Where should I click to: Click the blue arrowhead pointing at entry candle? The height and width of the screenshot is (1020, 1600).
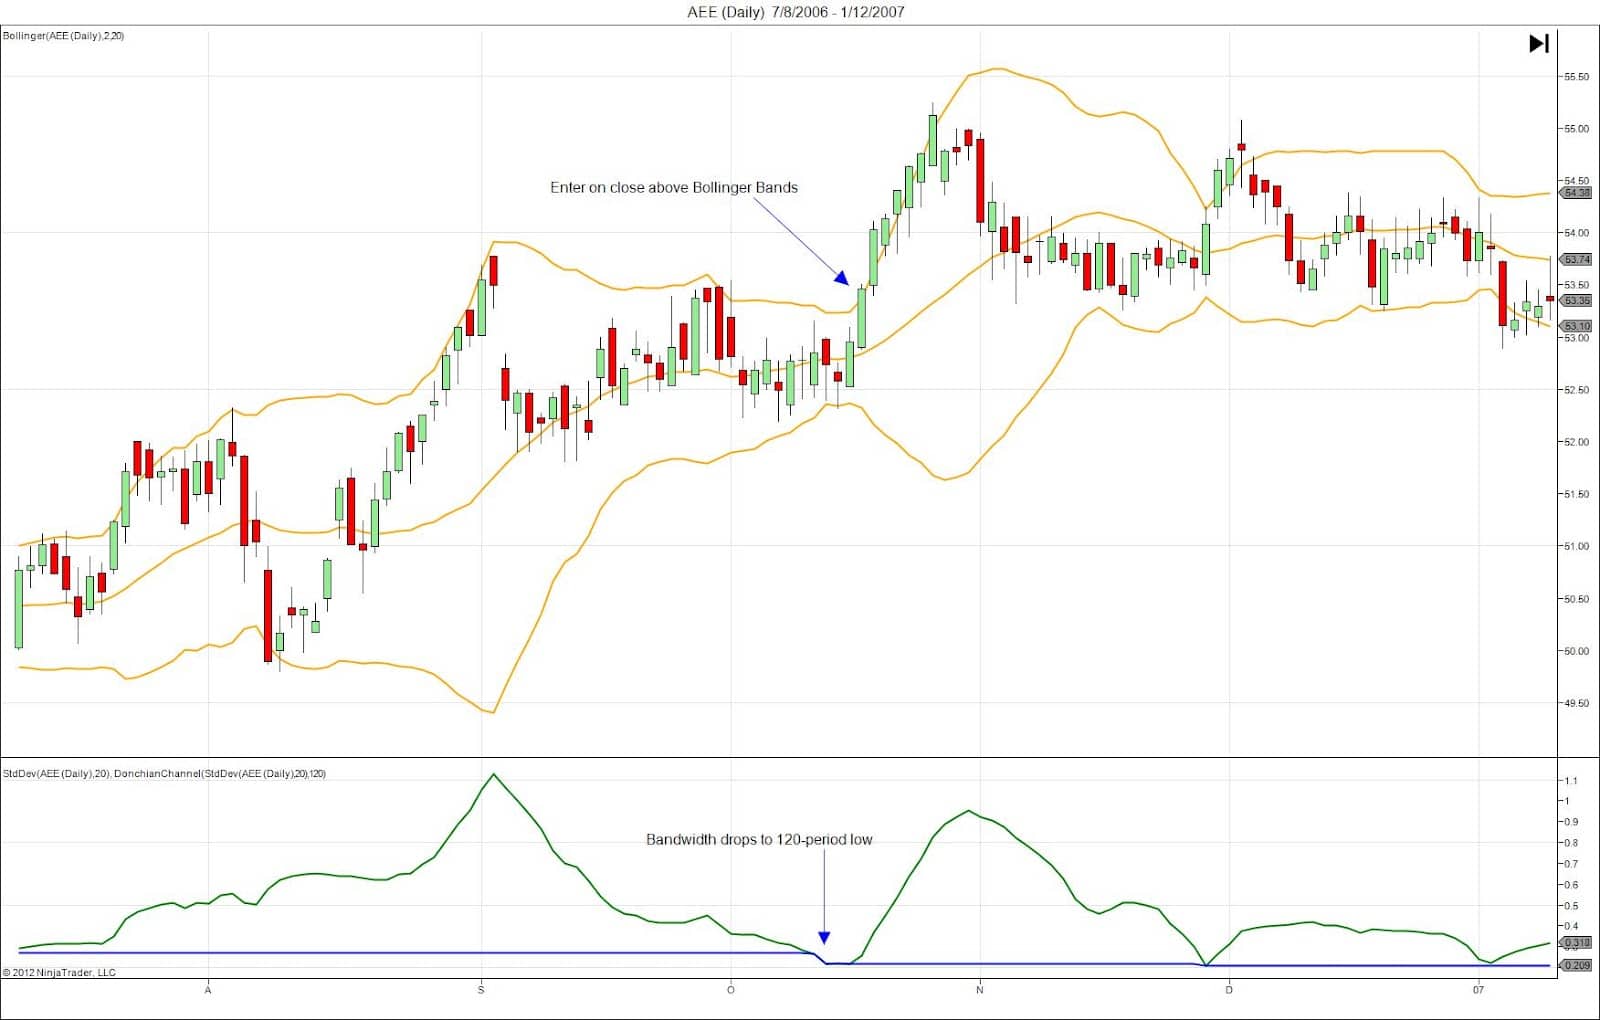tap(841, 278)
